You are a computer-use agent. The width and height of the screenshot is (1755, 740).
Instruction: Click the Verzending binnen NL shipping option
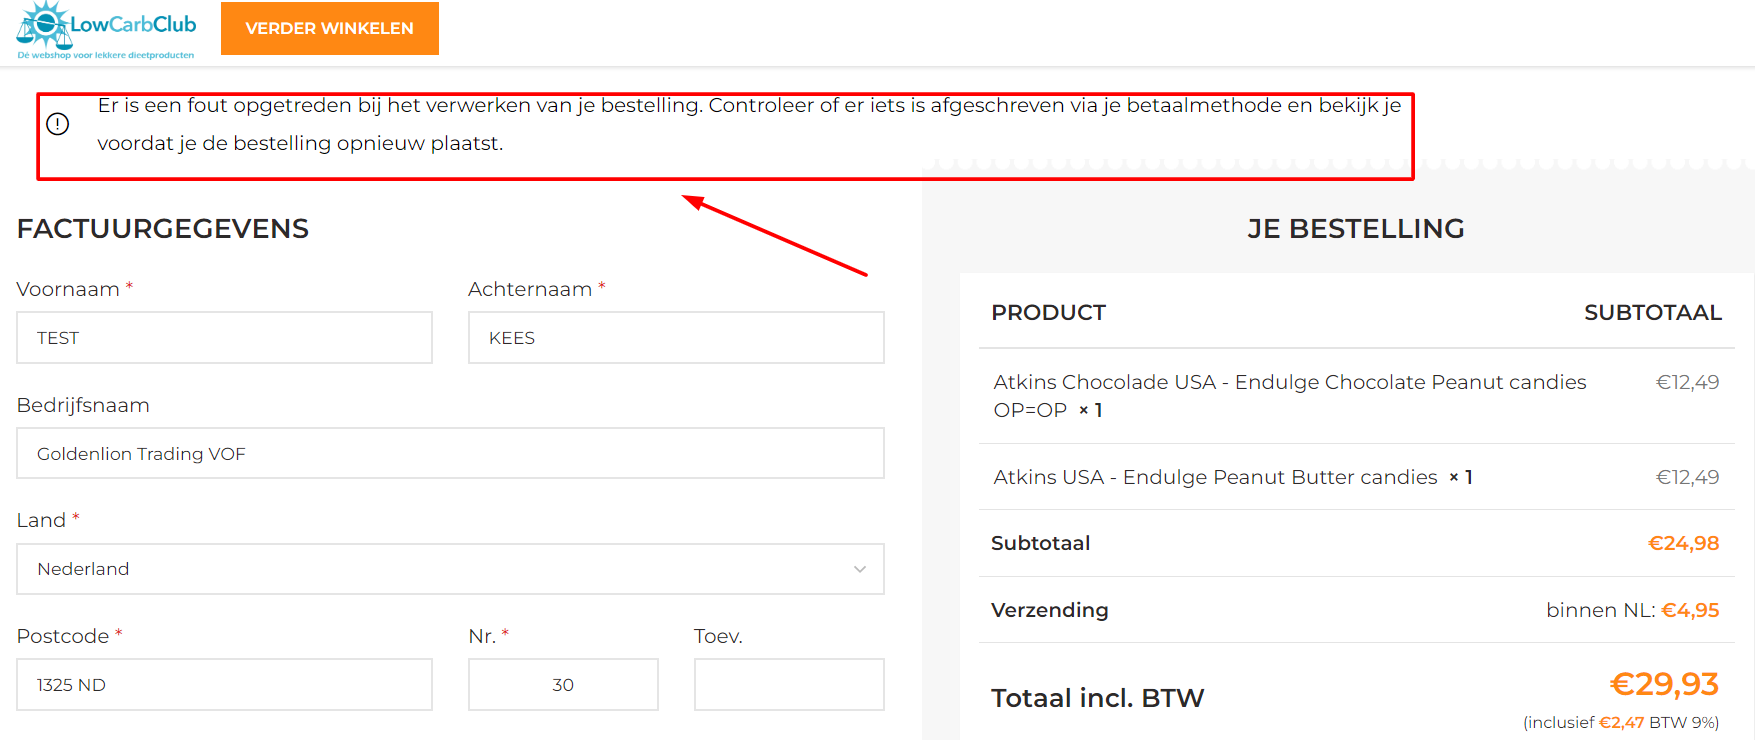click(x=1632, y=610)
